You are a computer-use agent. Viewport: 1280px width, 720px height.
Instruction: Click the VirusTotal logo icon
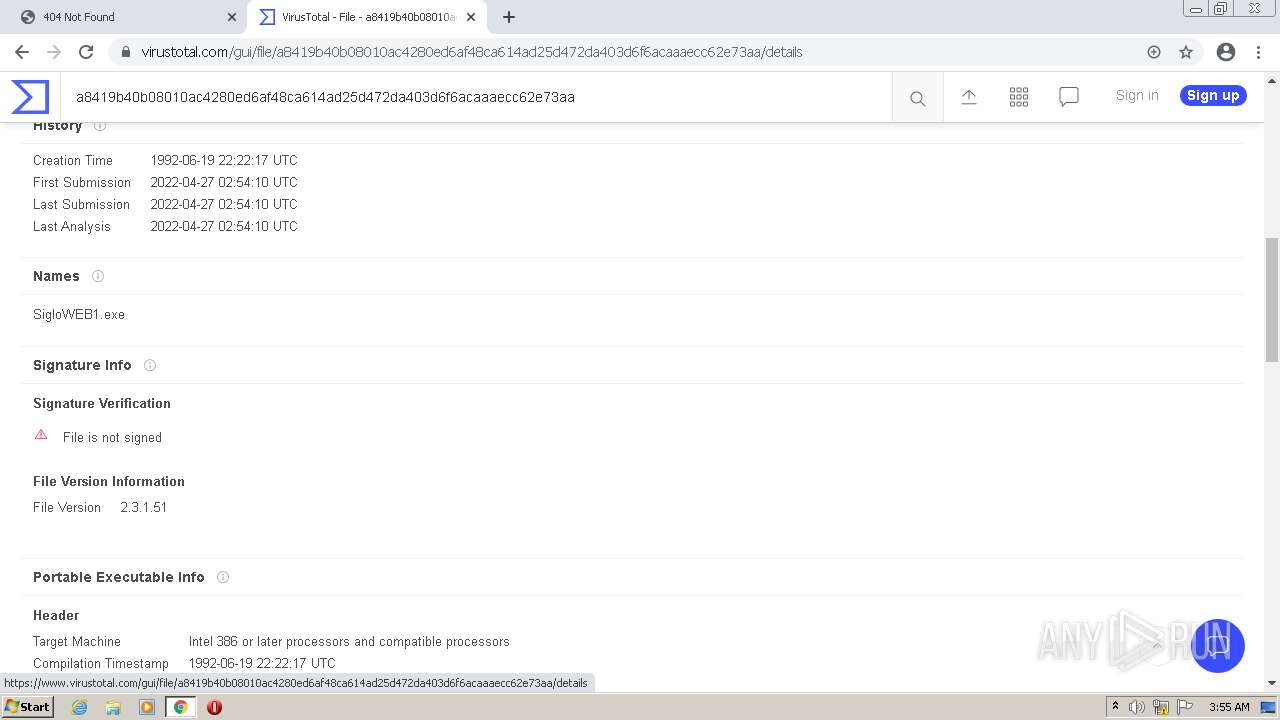coord(30,97)
